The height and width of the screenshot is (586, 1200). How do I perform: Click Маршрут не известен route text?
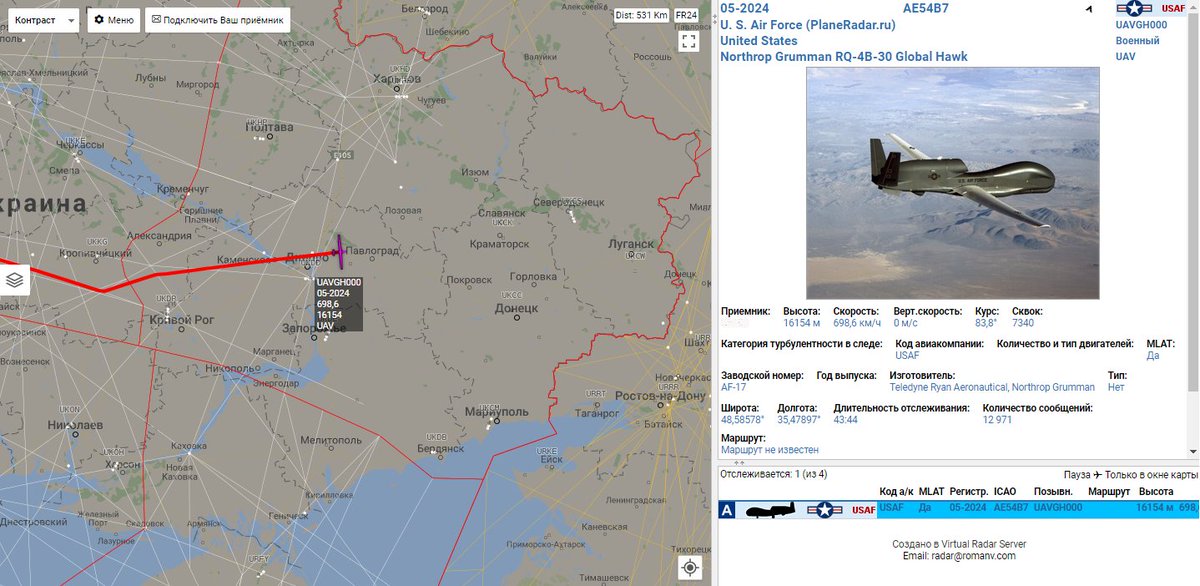click(769, 450)
